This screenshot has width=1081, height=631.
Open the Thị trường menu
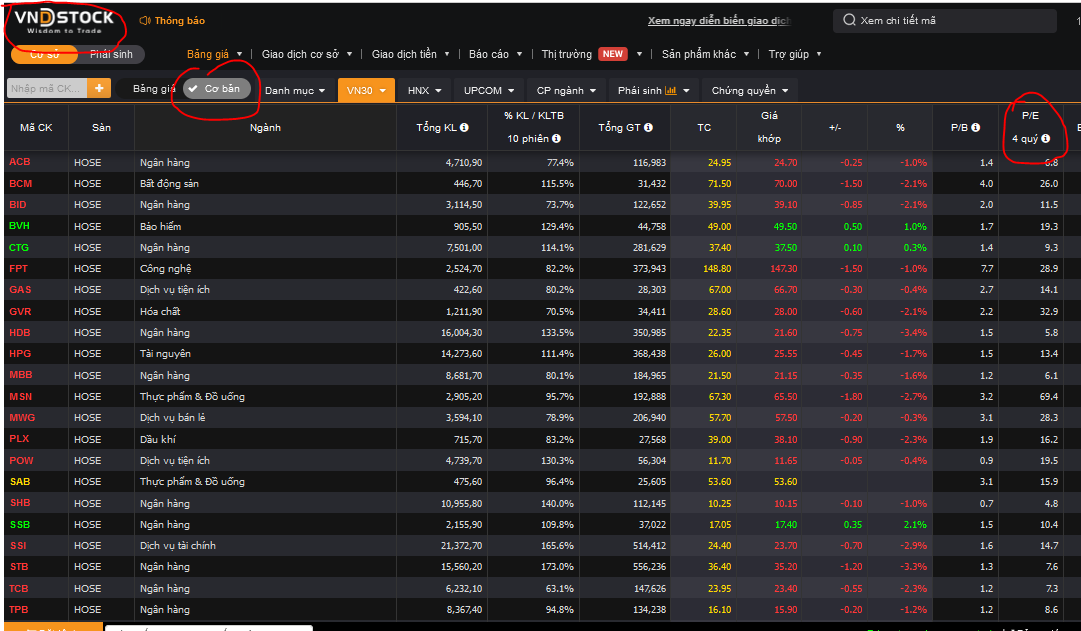pos(567,54)
